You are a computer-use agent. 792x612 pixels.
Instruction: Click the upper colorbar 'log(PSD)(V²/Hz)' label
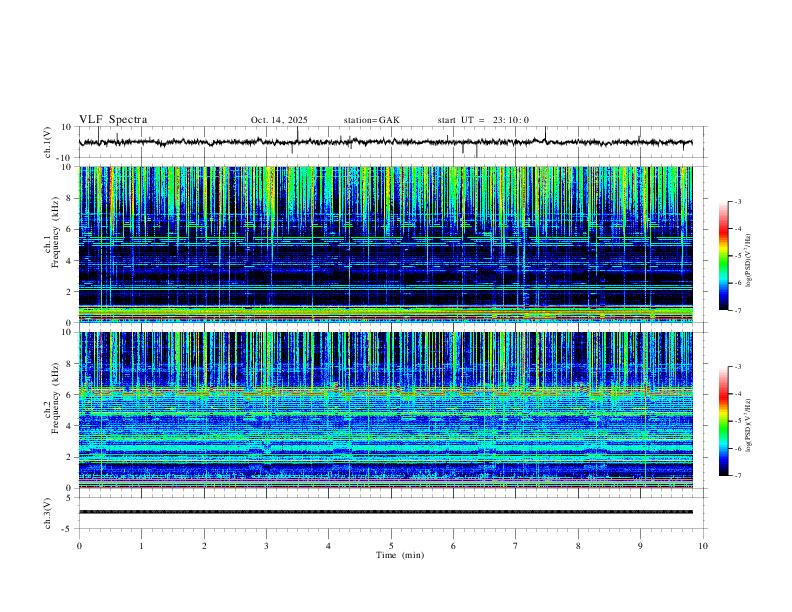(x=749, y=261)
